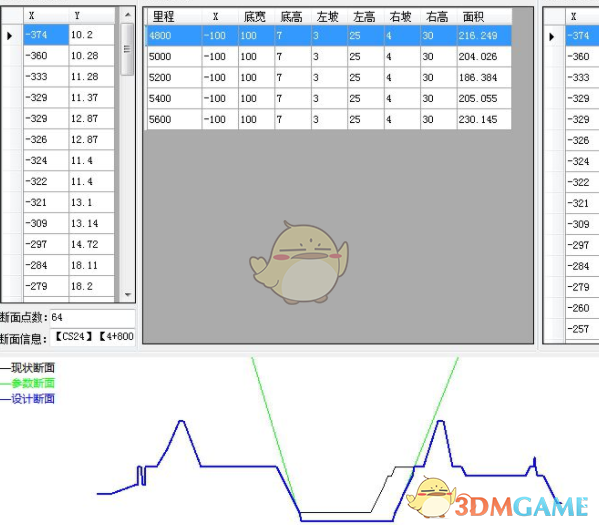The width and height of the screenshot is (599, 525).
Task: Click the 右坡 column header
Action: 402,16
